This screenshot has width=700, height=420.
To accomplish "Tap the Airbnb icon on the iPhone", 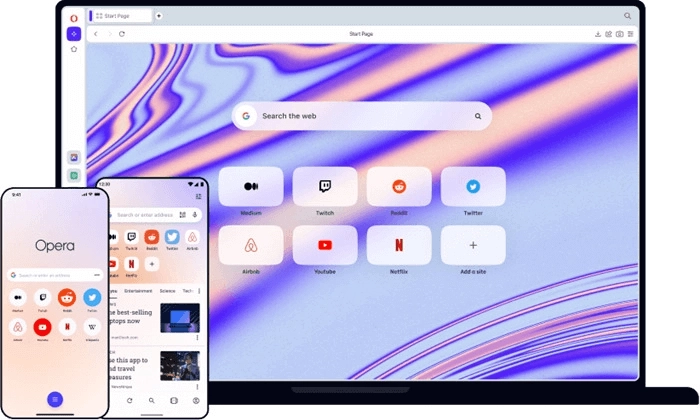I will click(x=18, y=327).
